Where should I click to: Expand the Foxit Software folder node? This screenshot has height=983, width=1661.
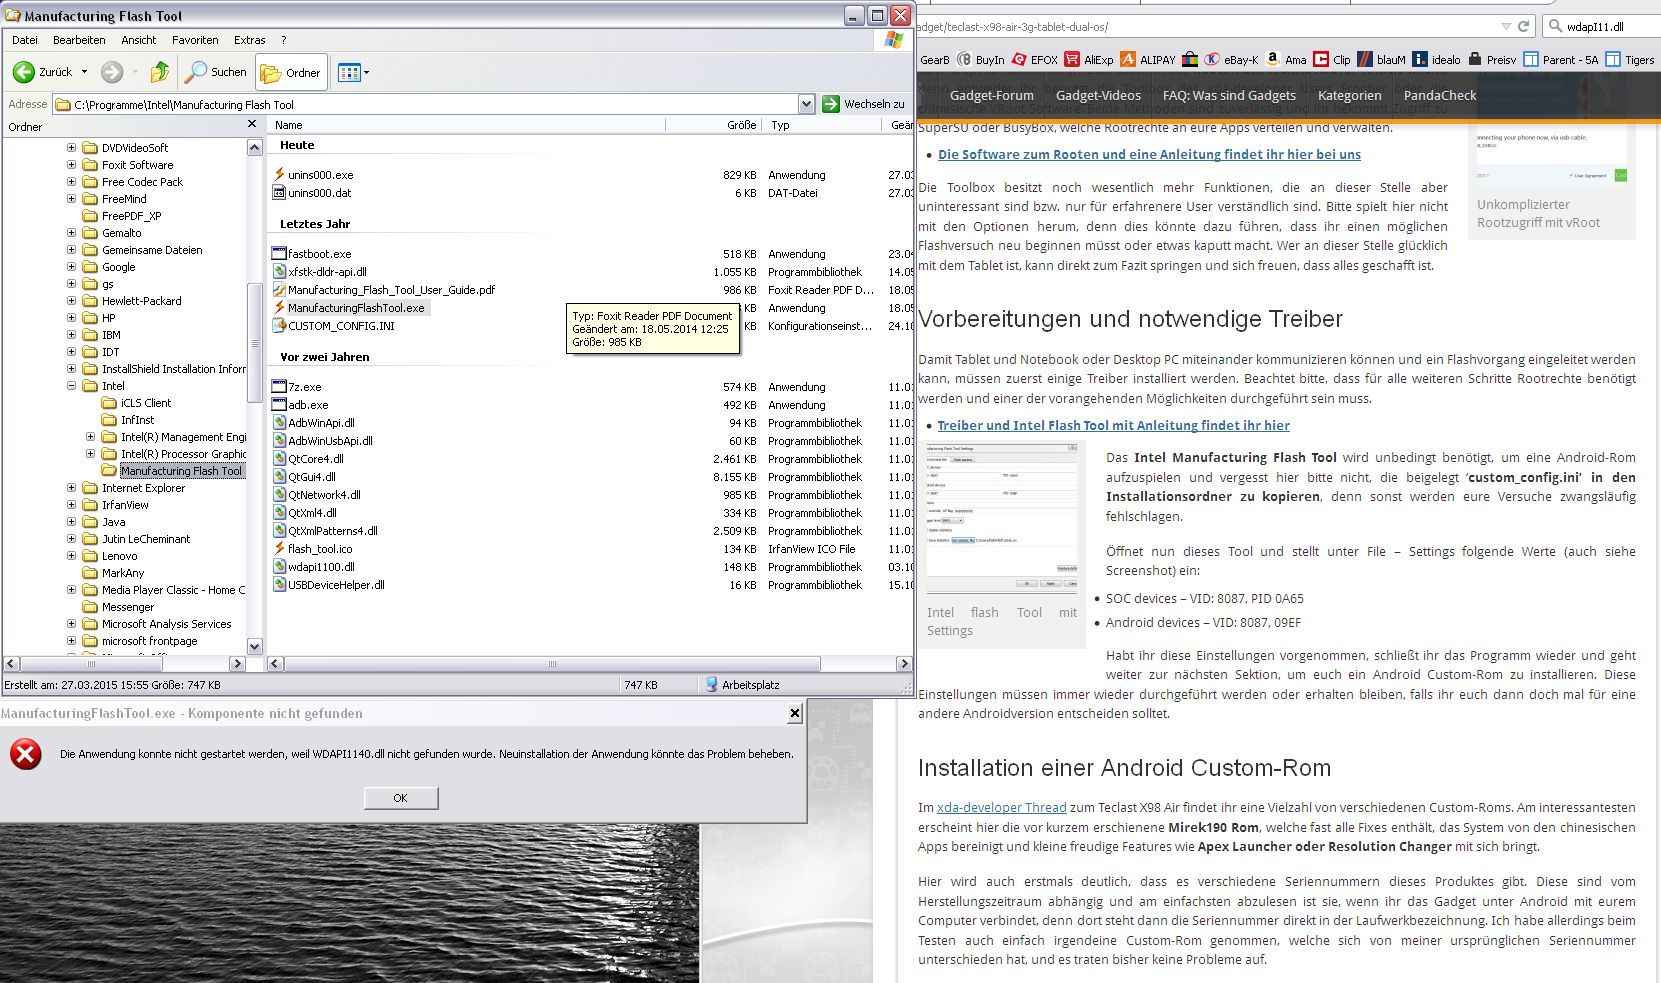tap(71, 165)
